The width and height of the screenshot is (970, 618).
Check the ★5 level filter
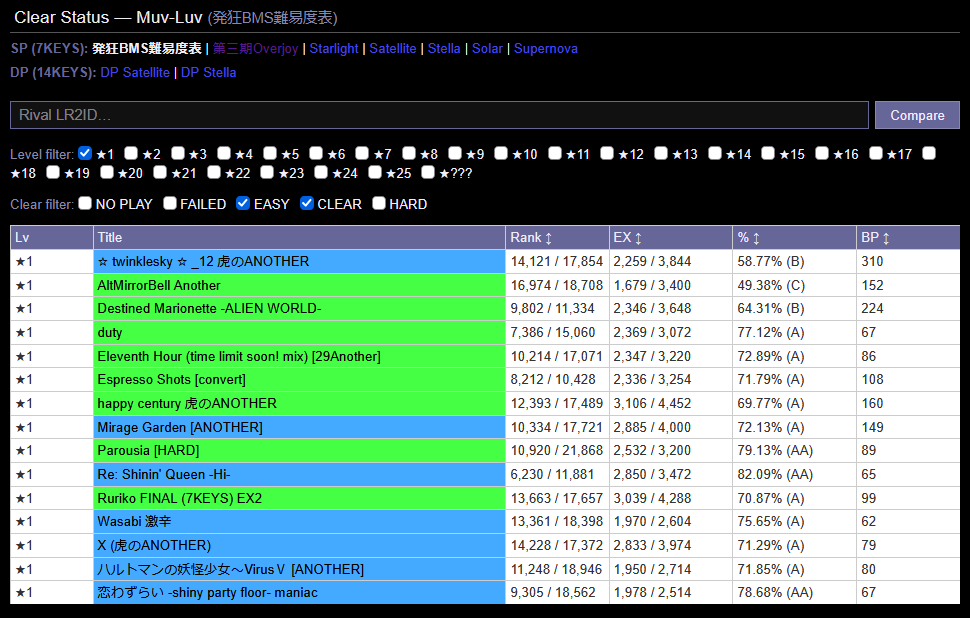pyautogui.click(x=270, y=153)
